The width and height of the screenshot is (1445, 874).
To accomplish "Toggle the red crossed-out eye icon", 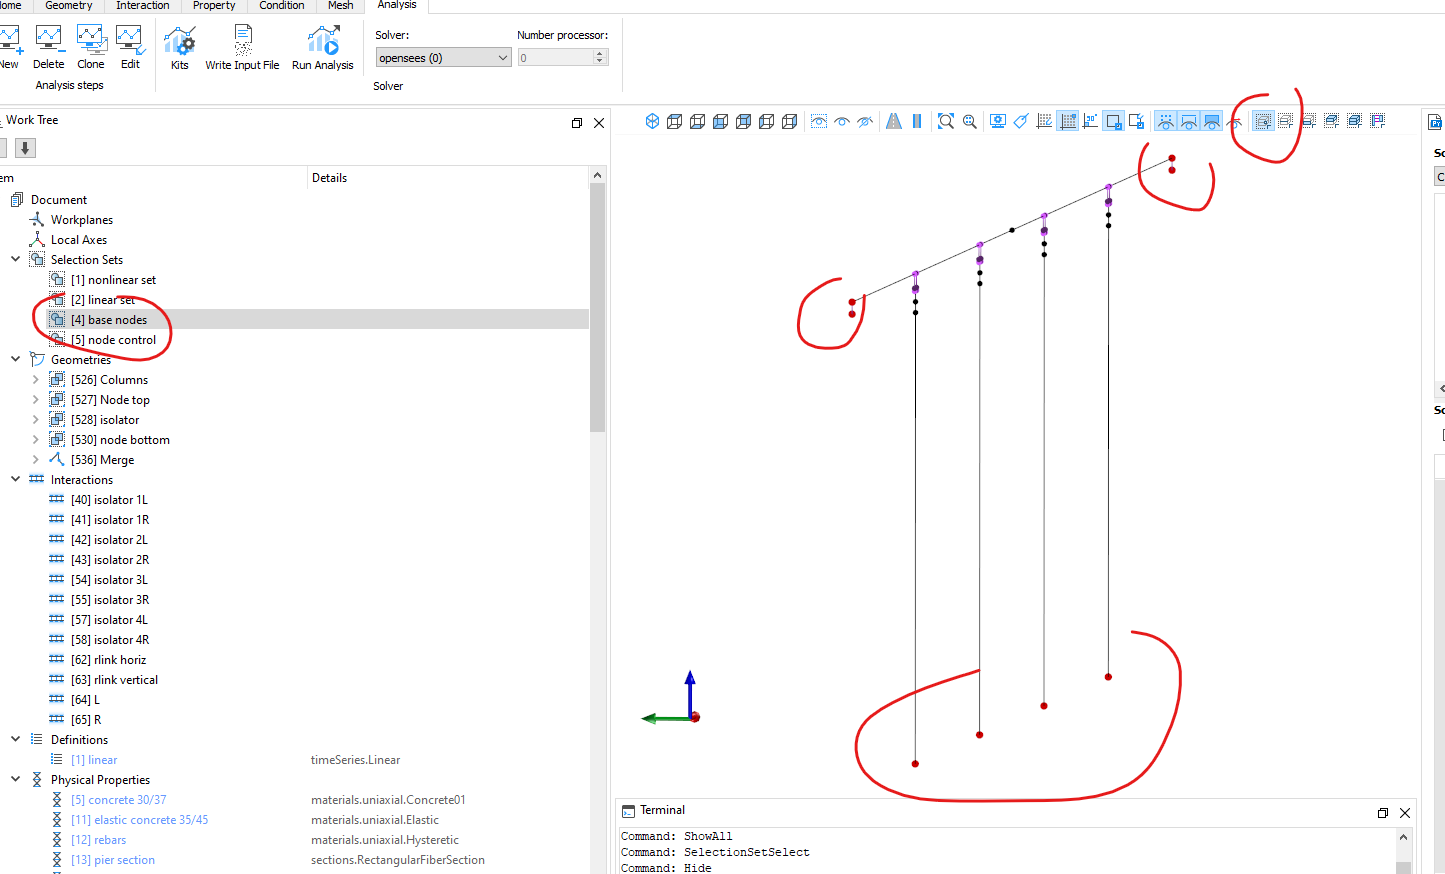I will (1235, 121).
